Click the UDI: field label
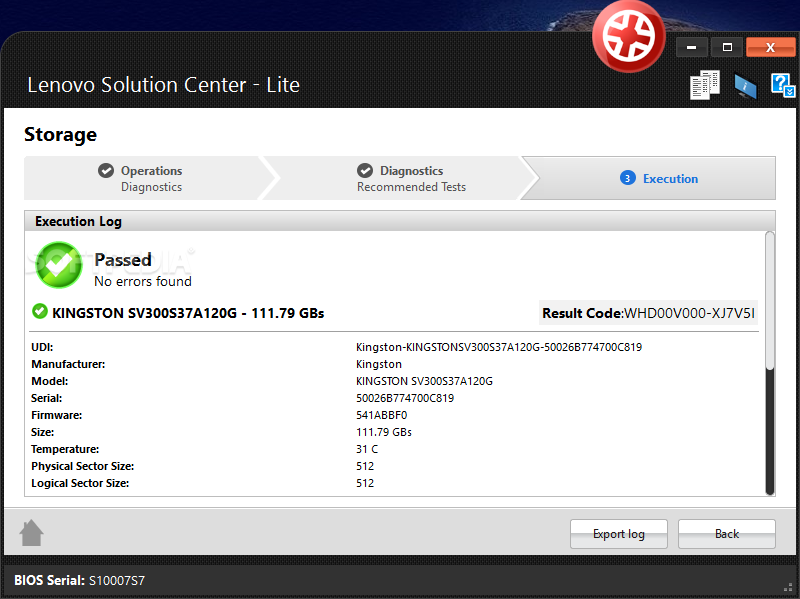This screenshot has height=599, width=800. (x=42, y=347)
